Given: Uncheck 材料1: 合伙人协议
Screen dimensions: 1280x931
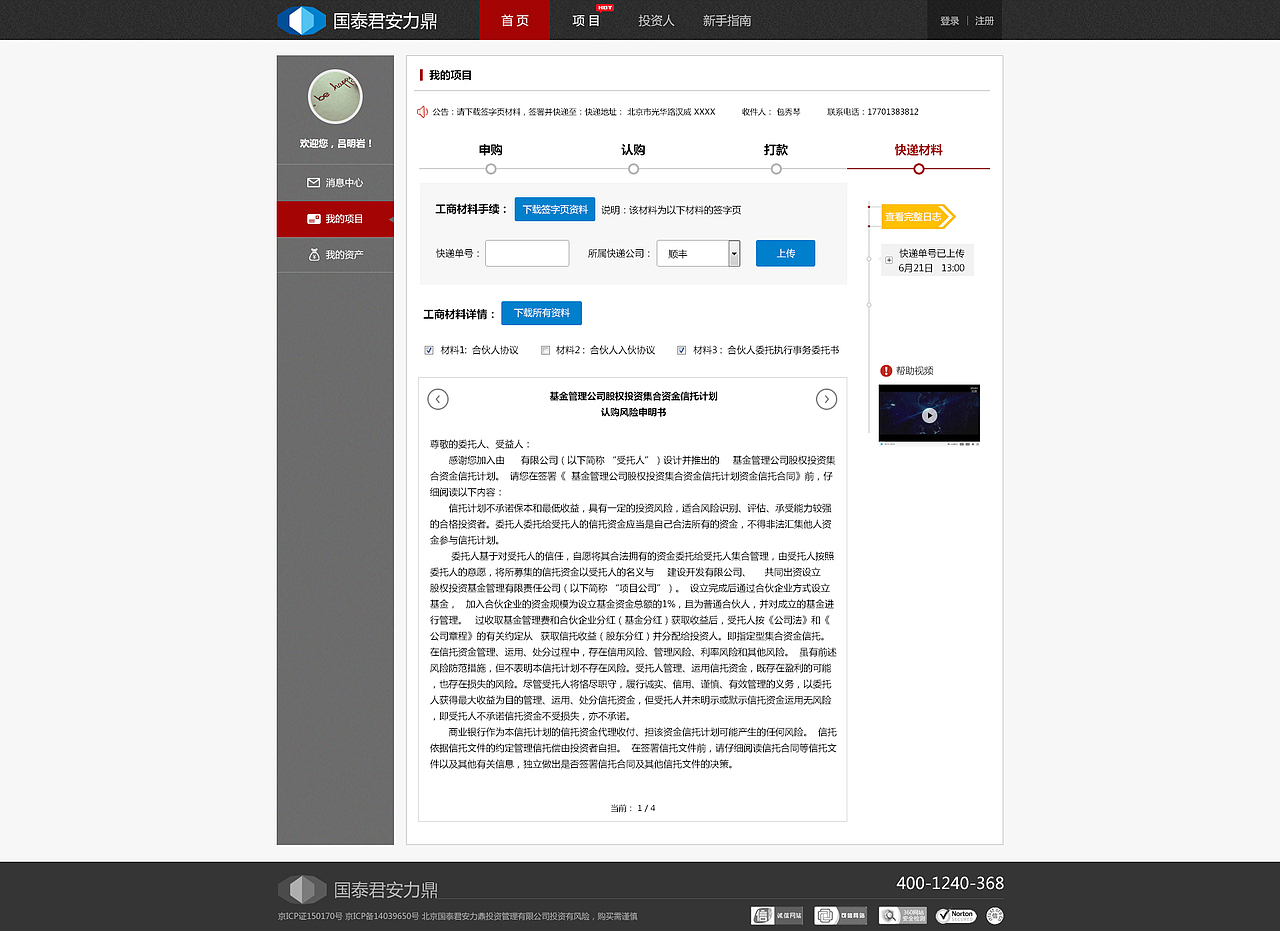Looking at the screenshot, I should click(429, 350).
